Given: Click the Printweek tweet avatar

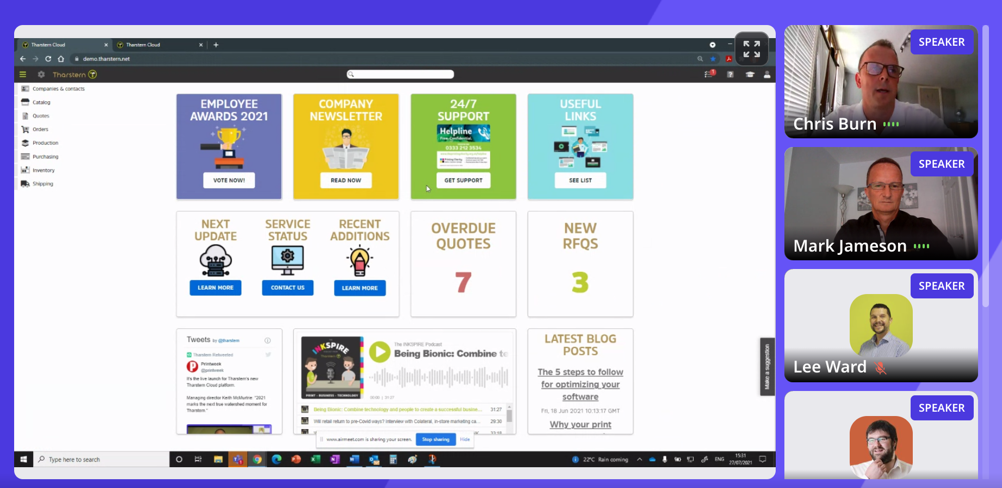Looking at the screenshot, I should [192, 367].
